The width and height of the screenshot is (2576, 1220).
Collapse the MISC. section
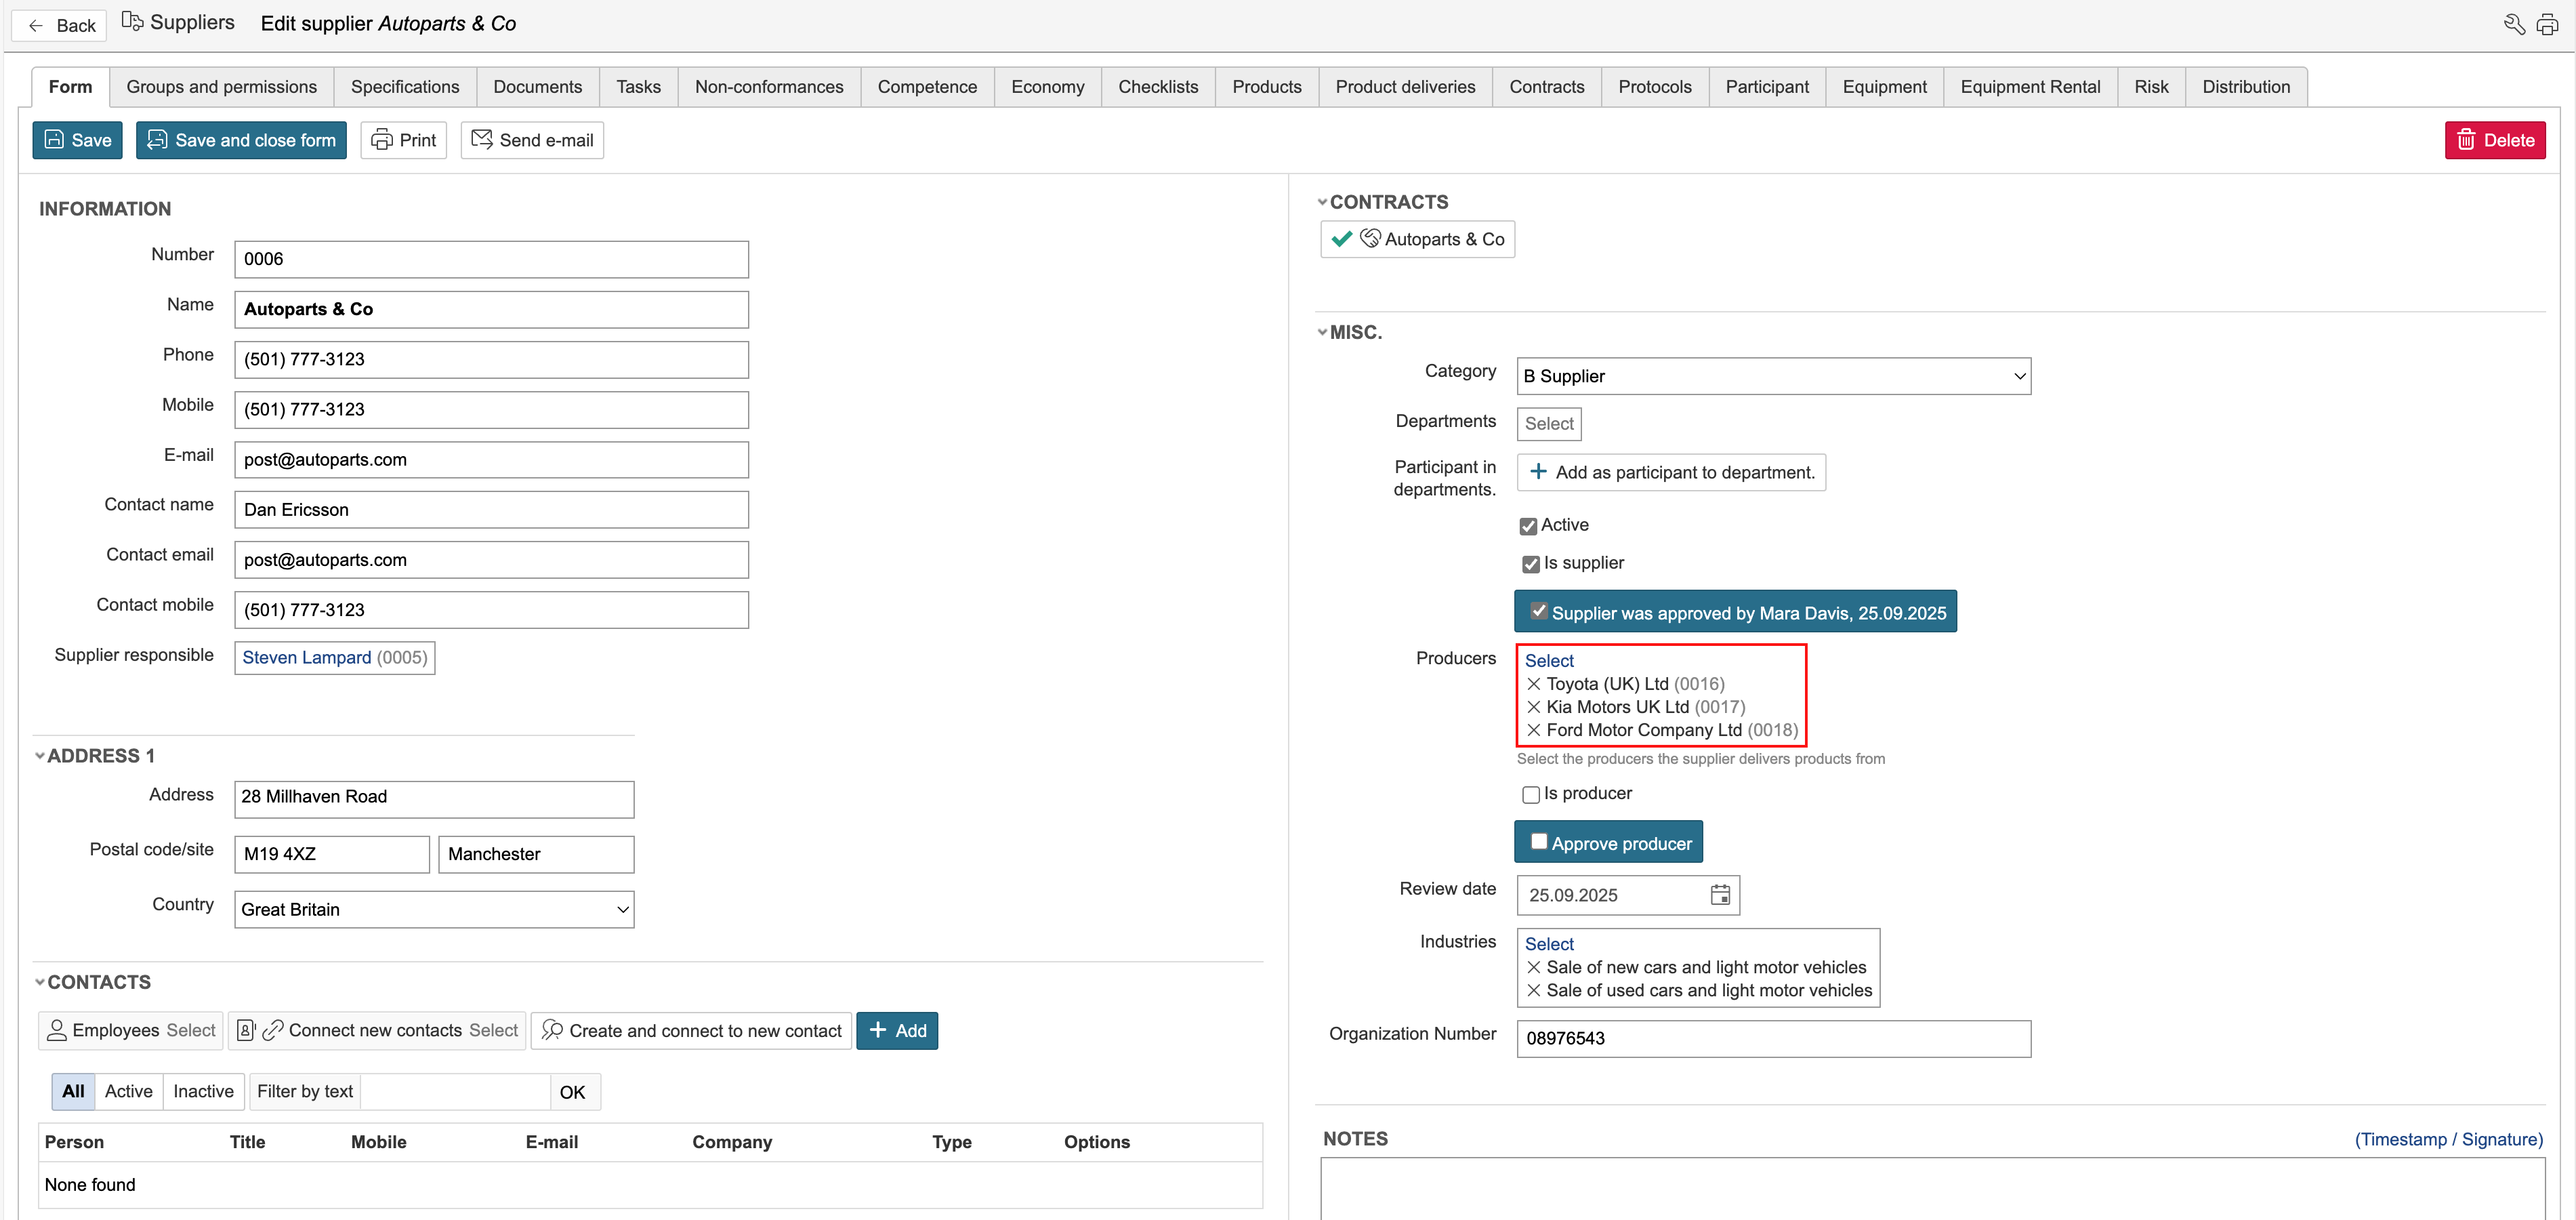(1322, 333)
